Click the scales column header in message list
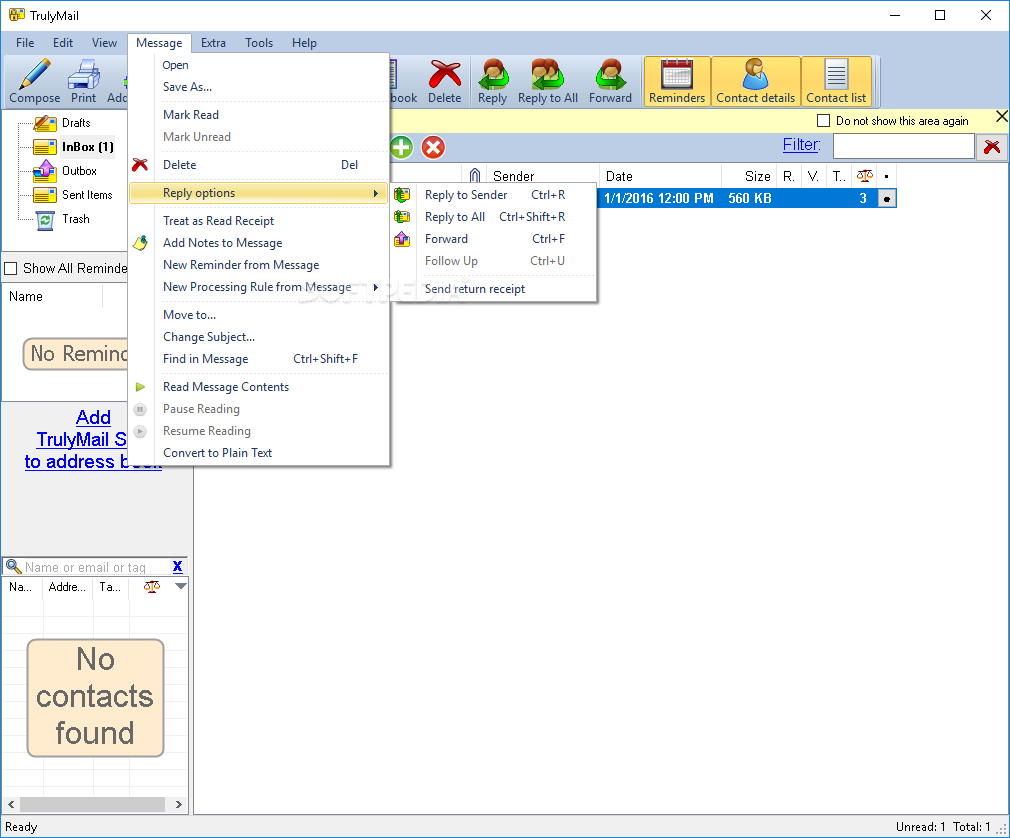This screenshot has height=838, width=1010. pyautogui.click(x=865, y=175)
